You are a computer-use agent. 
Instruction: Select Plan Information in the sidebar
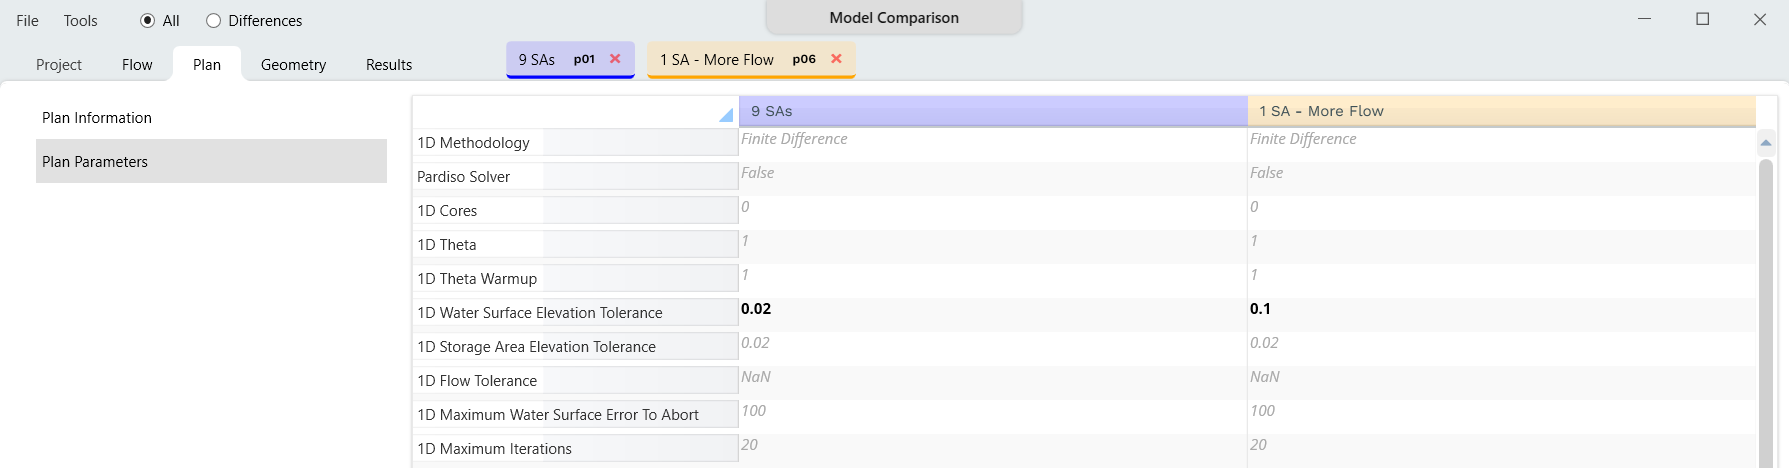pos(97,118)
